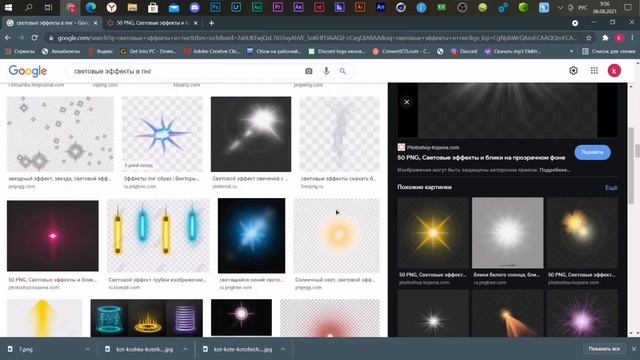The height and width of the screenshot is (360, 640).
Task: Open Microsoft Edge from the taskbar
Action: (x=91, y=7)
